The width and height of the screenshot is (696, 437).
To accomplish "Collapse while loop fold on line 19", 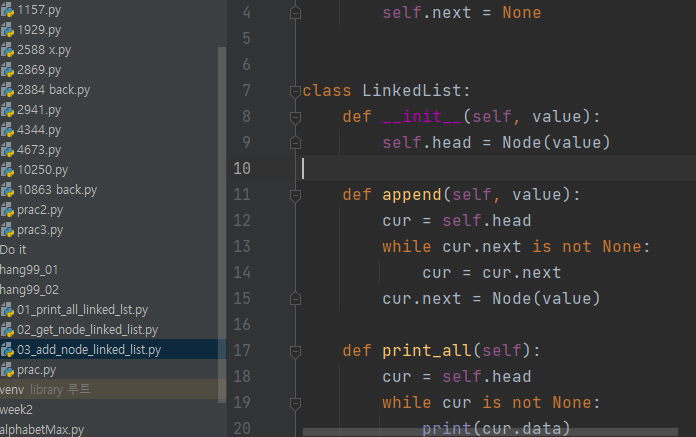I will coord(295,403).
